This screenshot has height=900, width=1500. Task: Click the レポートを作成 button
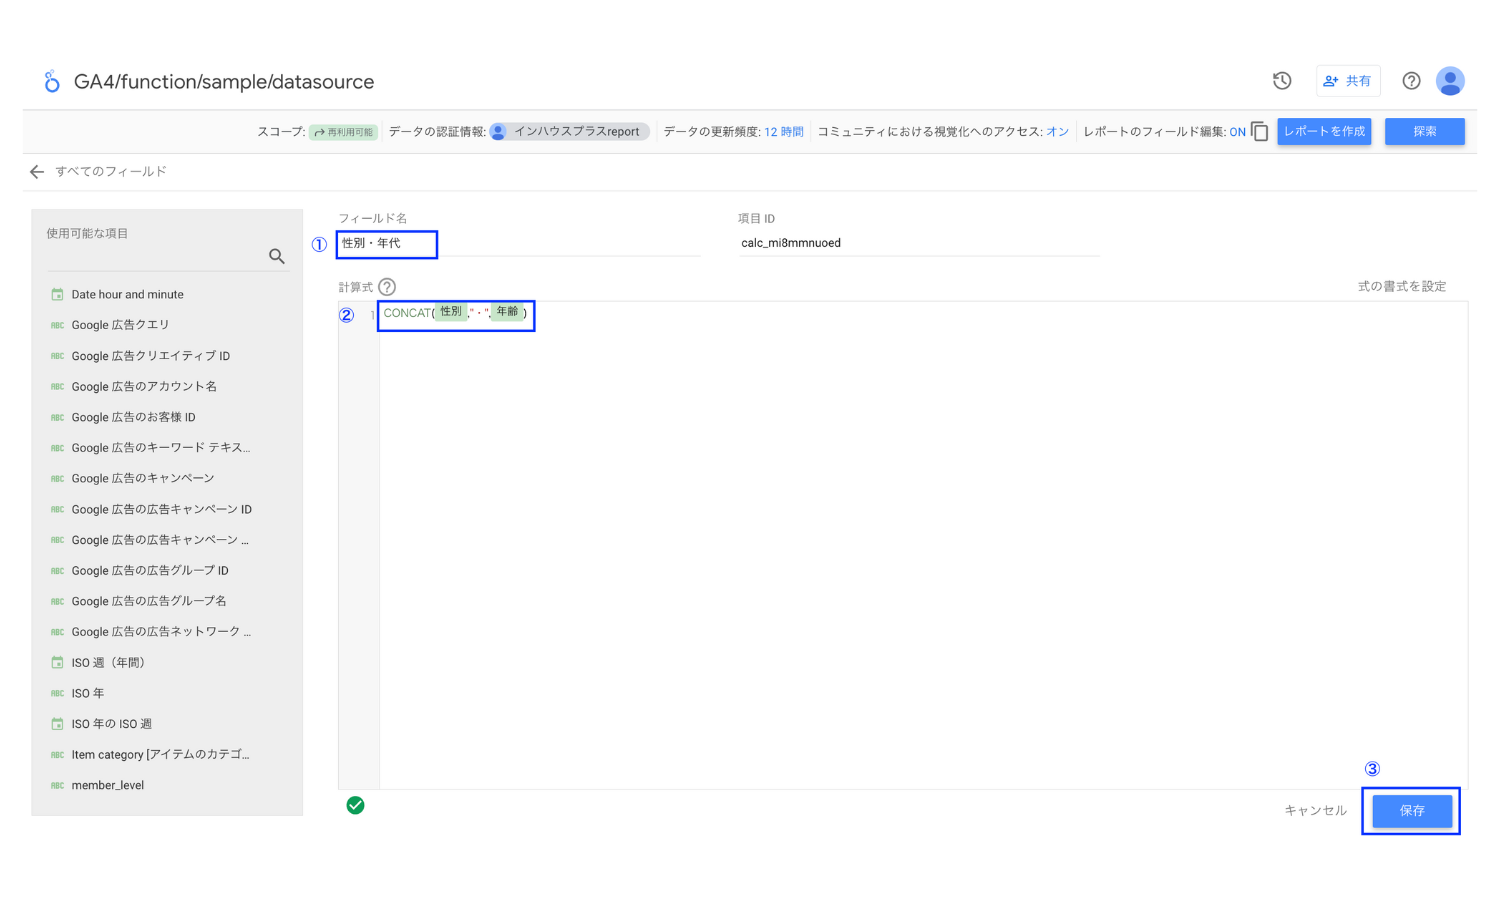pos(1324,131)
